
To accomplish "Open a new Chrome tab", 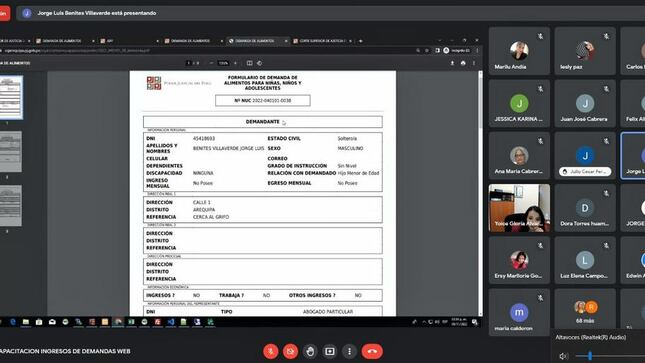I will (x=361, y=41).
